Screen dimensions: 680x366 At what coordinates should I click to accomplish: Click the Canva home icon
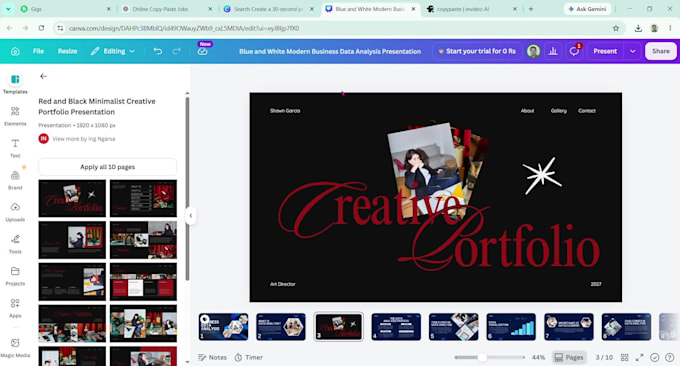[15, 51]
